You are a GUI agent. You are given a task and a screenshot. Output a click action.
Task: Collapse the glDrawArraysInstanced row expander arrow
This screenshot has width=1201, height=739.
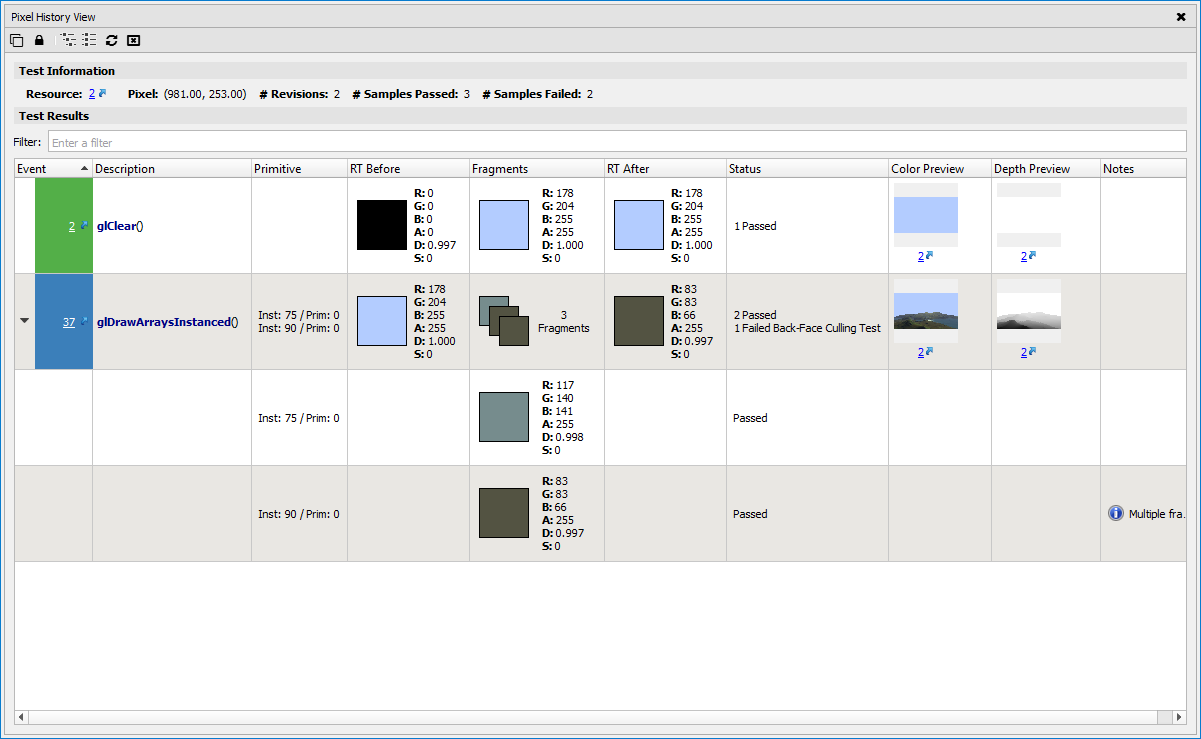click(24, 321)
